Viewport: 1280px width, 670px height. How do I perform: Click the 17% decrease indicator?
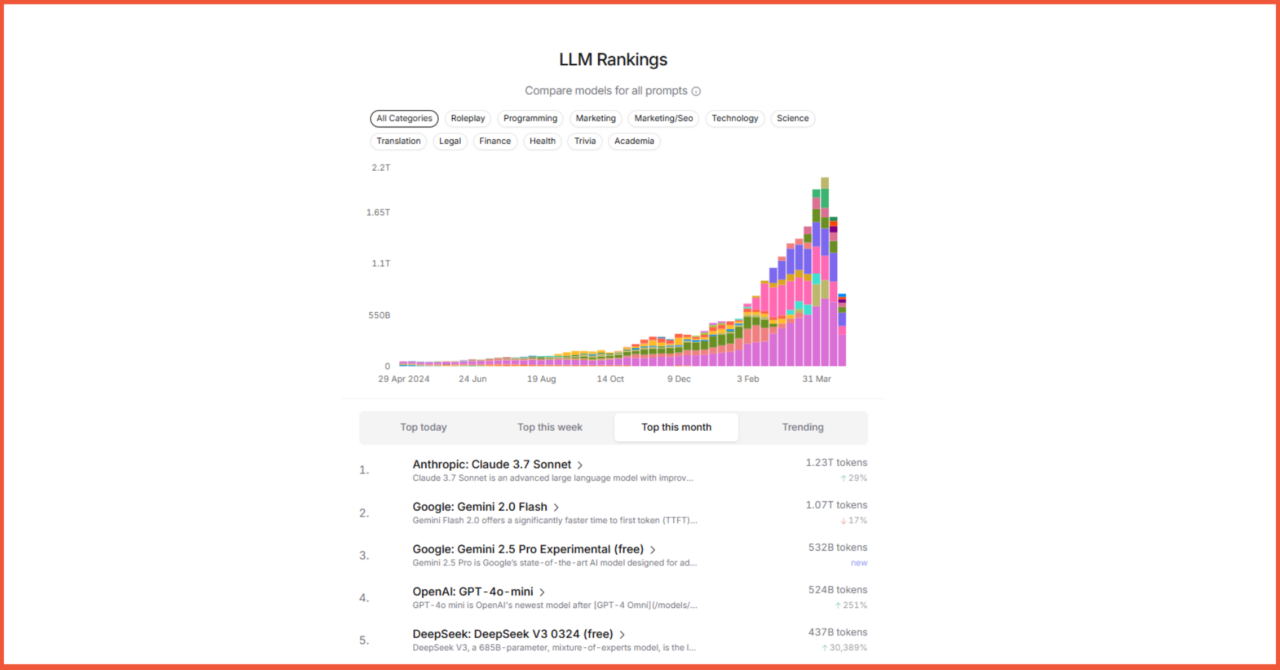(854, 520)
